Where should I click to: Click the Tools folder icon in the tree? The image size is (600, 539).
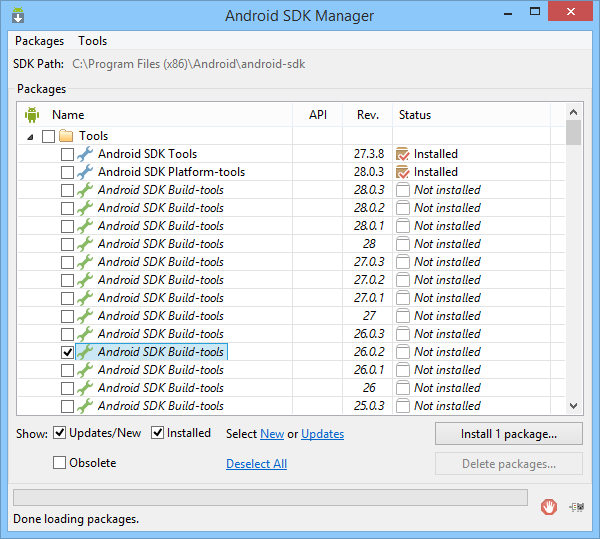[66, 135]
